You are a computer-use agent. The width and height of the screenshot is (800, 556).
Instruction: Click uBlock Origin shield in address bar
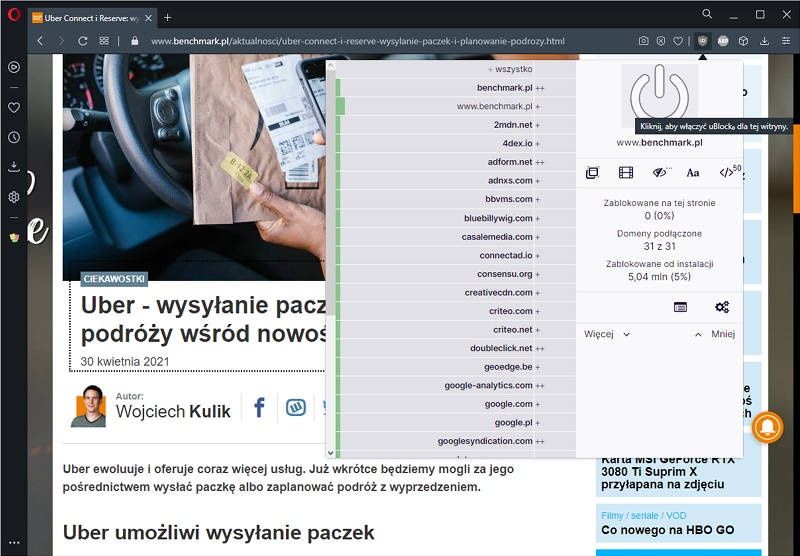[703, 41]
